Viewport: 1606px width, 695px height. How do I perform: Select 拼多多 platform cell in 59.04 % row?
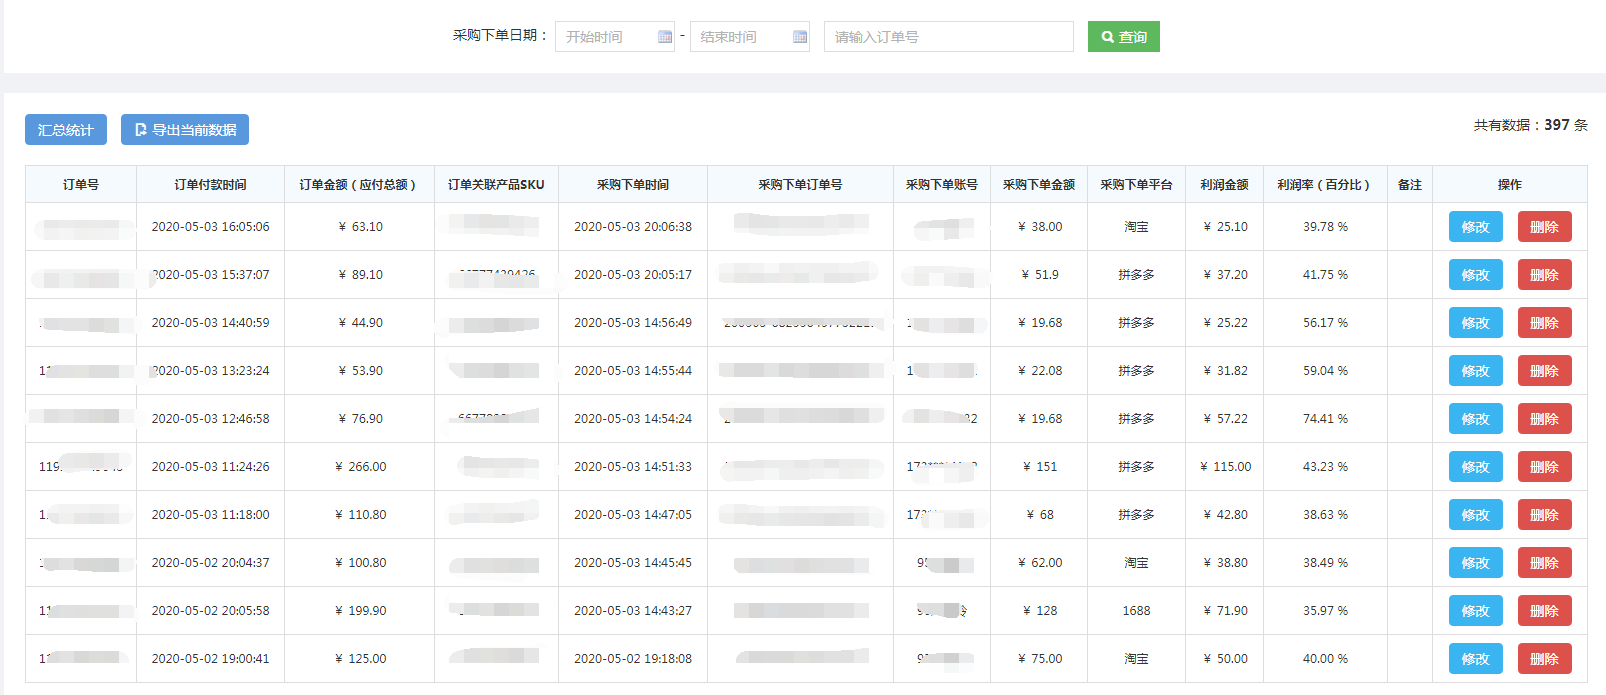(1137, 371)
